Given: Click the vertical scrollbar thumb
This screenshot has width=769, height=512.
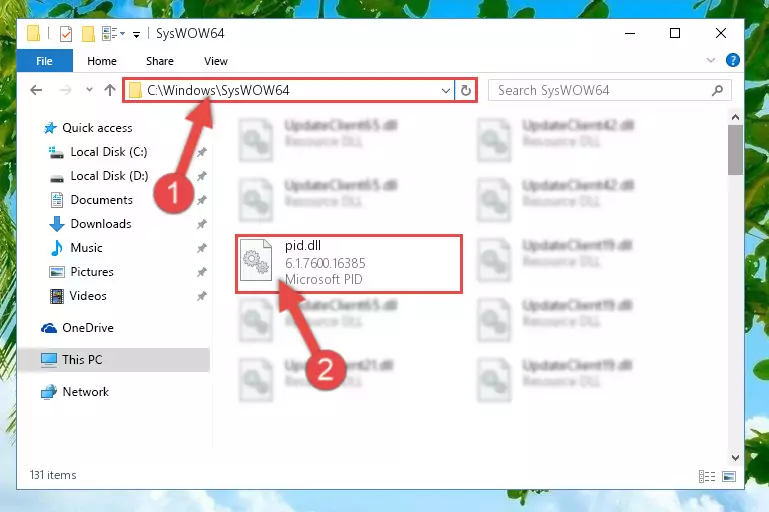Looking at the screenshot, I should pos(735,150).
